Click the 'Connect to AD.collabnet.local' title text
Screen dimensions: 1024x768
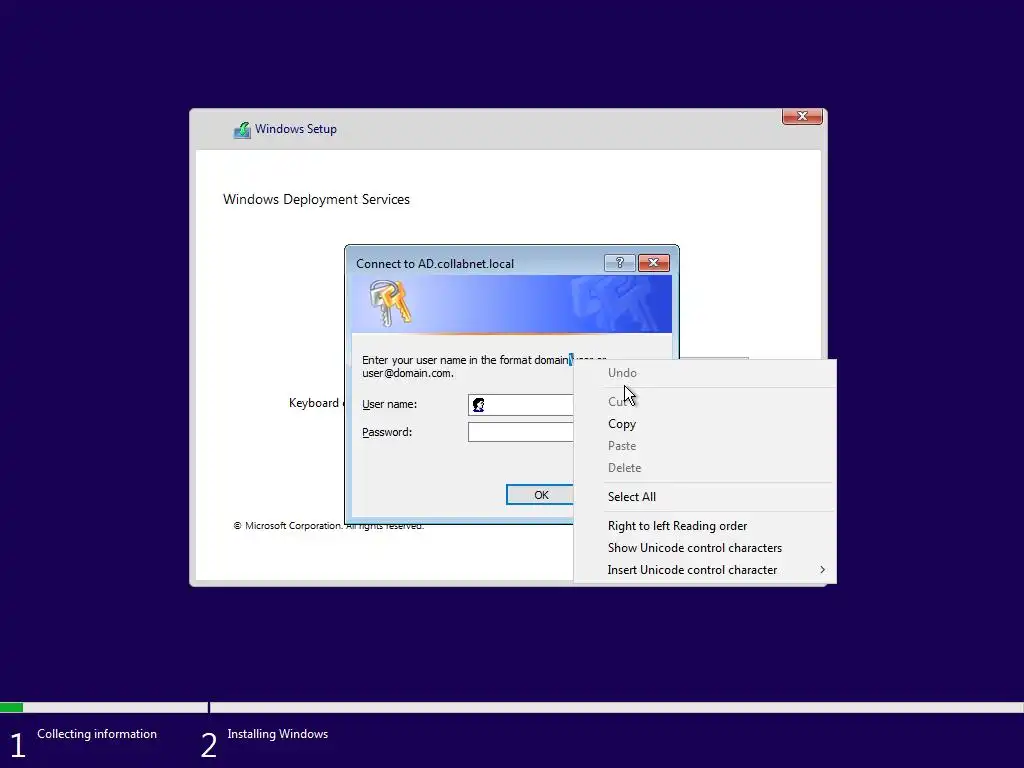pos(435,264)
